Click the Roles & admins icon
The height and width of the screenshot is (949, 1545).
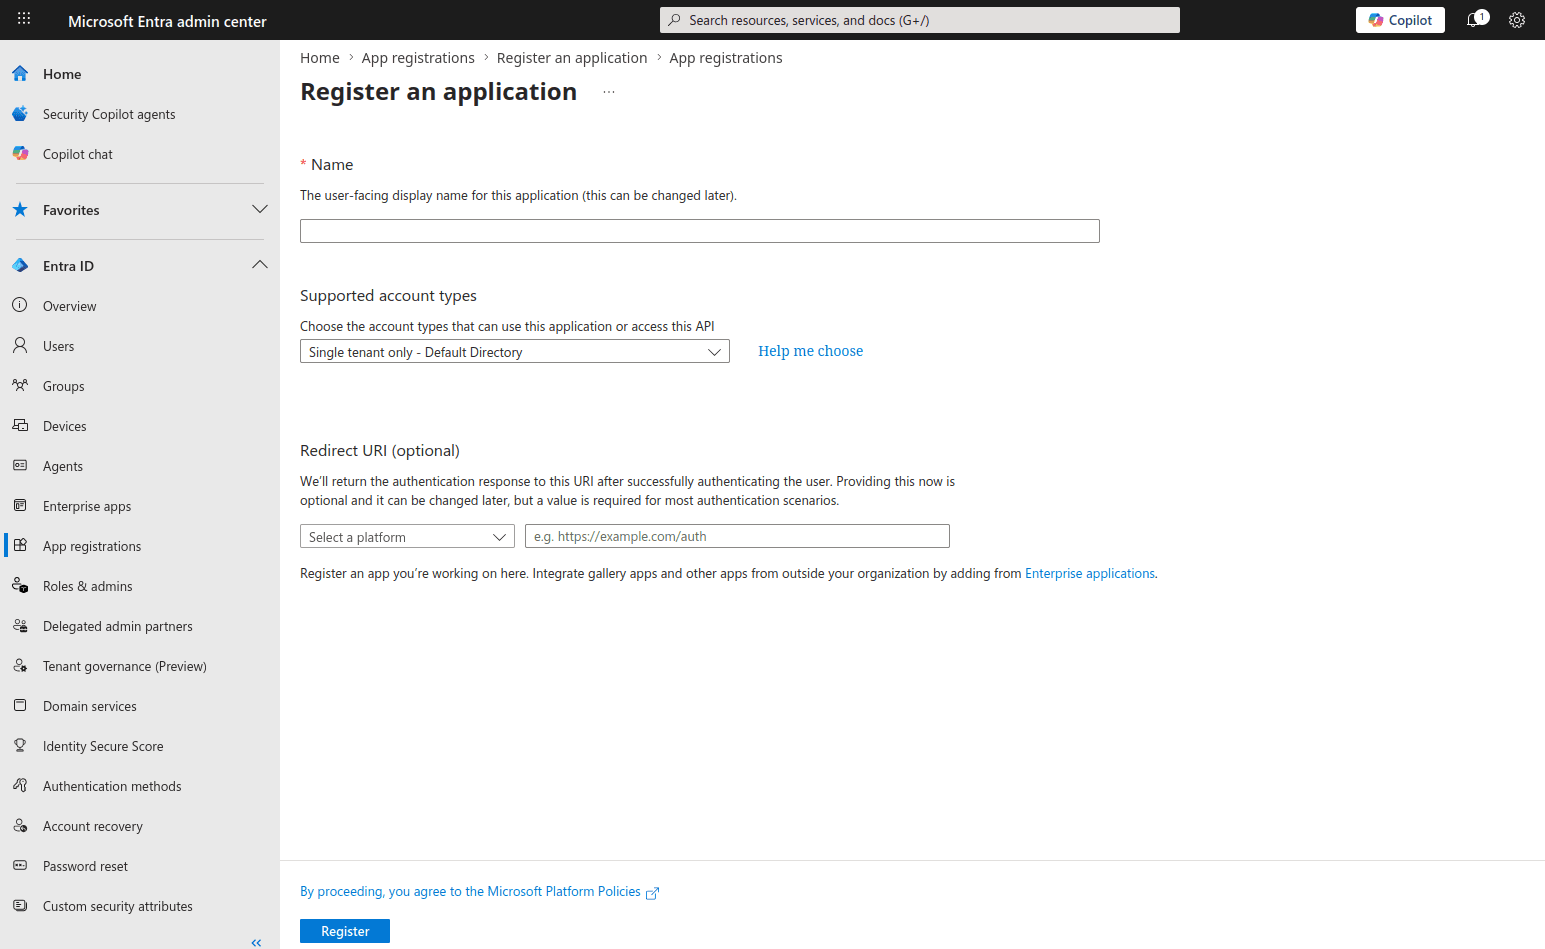click(x=20, y=585)
